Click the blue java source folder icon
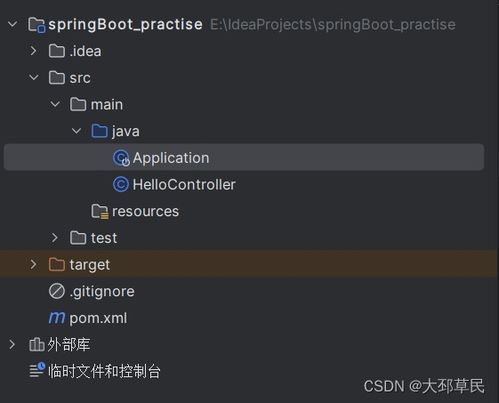Image resolution: width=499 pixels, height=403 pixels. click(x=99, y=131)
